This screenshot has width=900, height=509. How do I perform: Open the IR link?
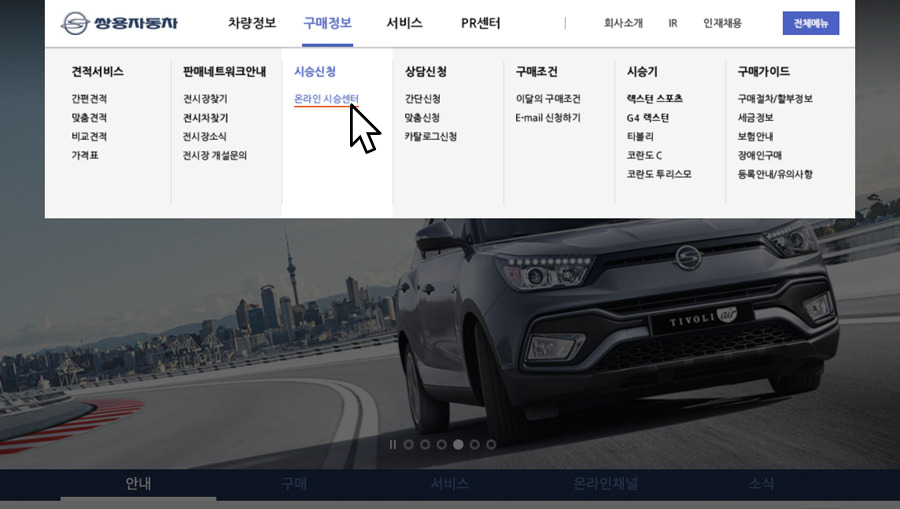[673, 23]
